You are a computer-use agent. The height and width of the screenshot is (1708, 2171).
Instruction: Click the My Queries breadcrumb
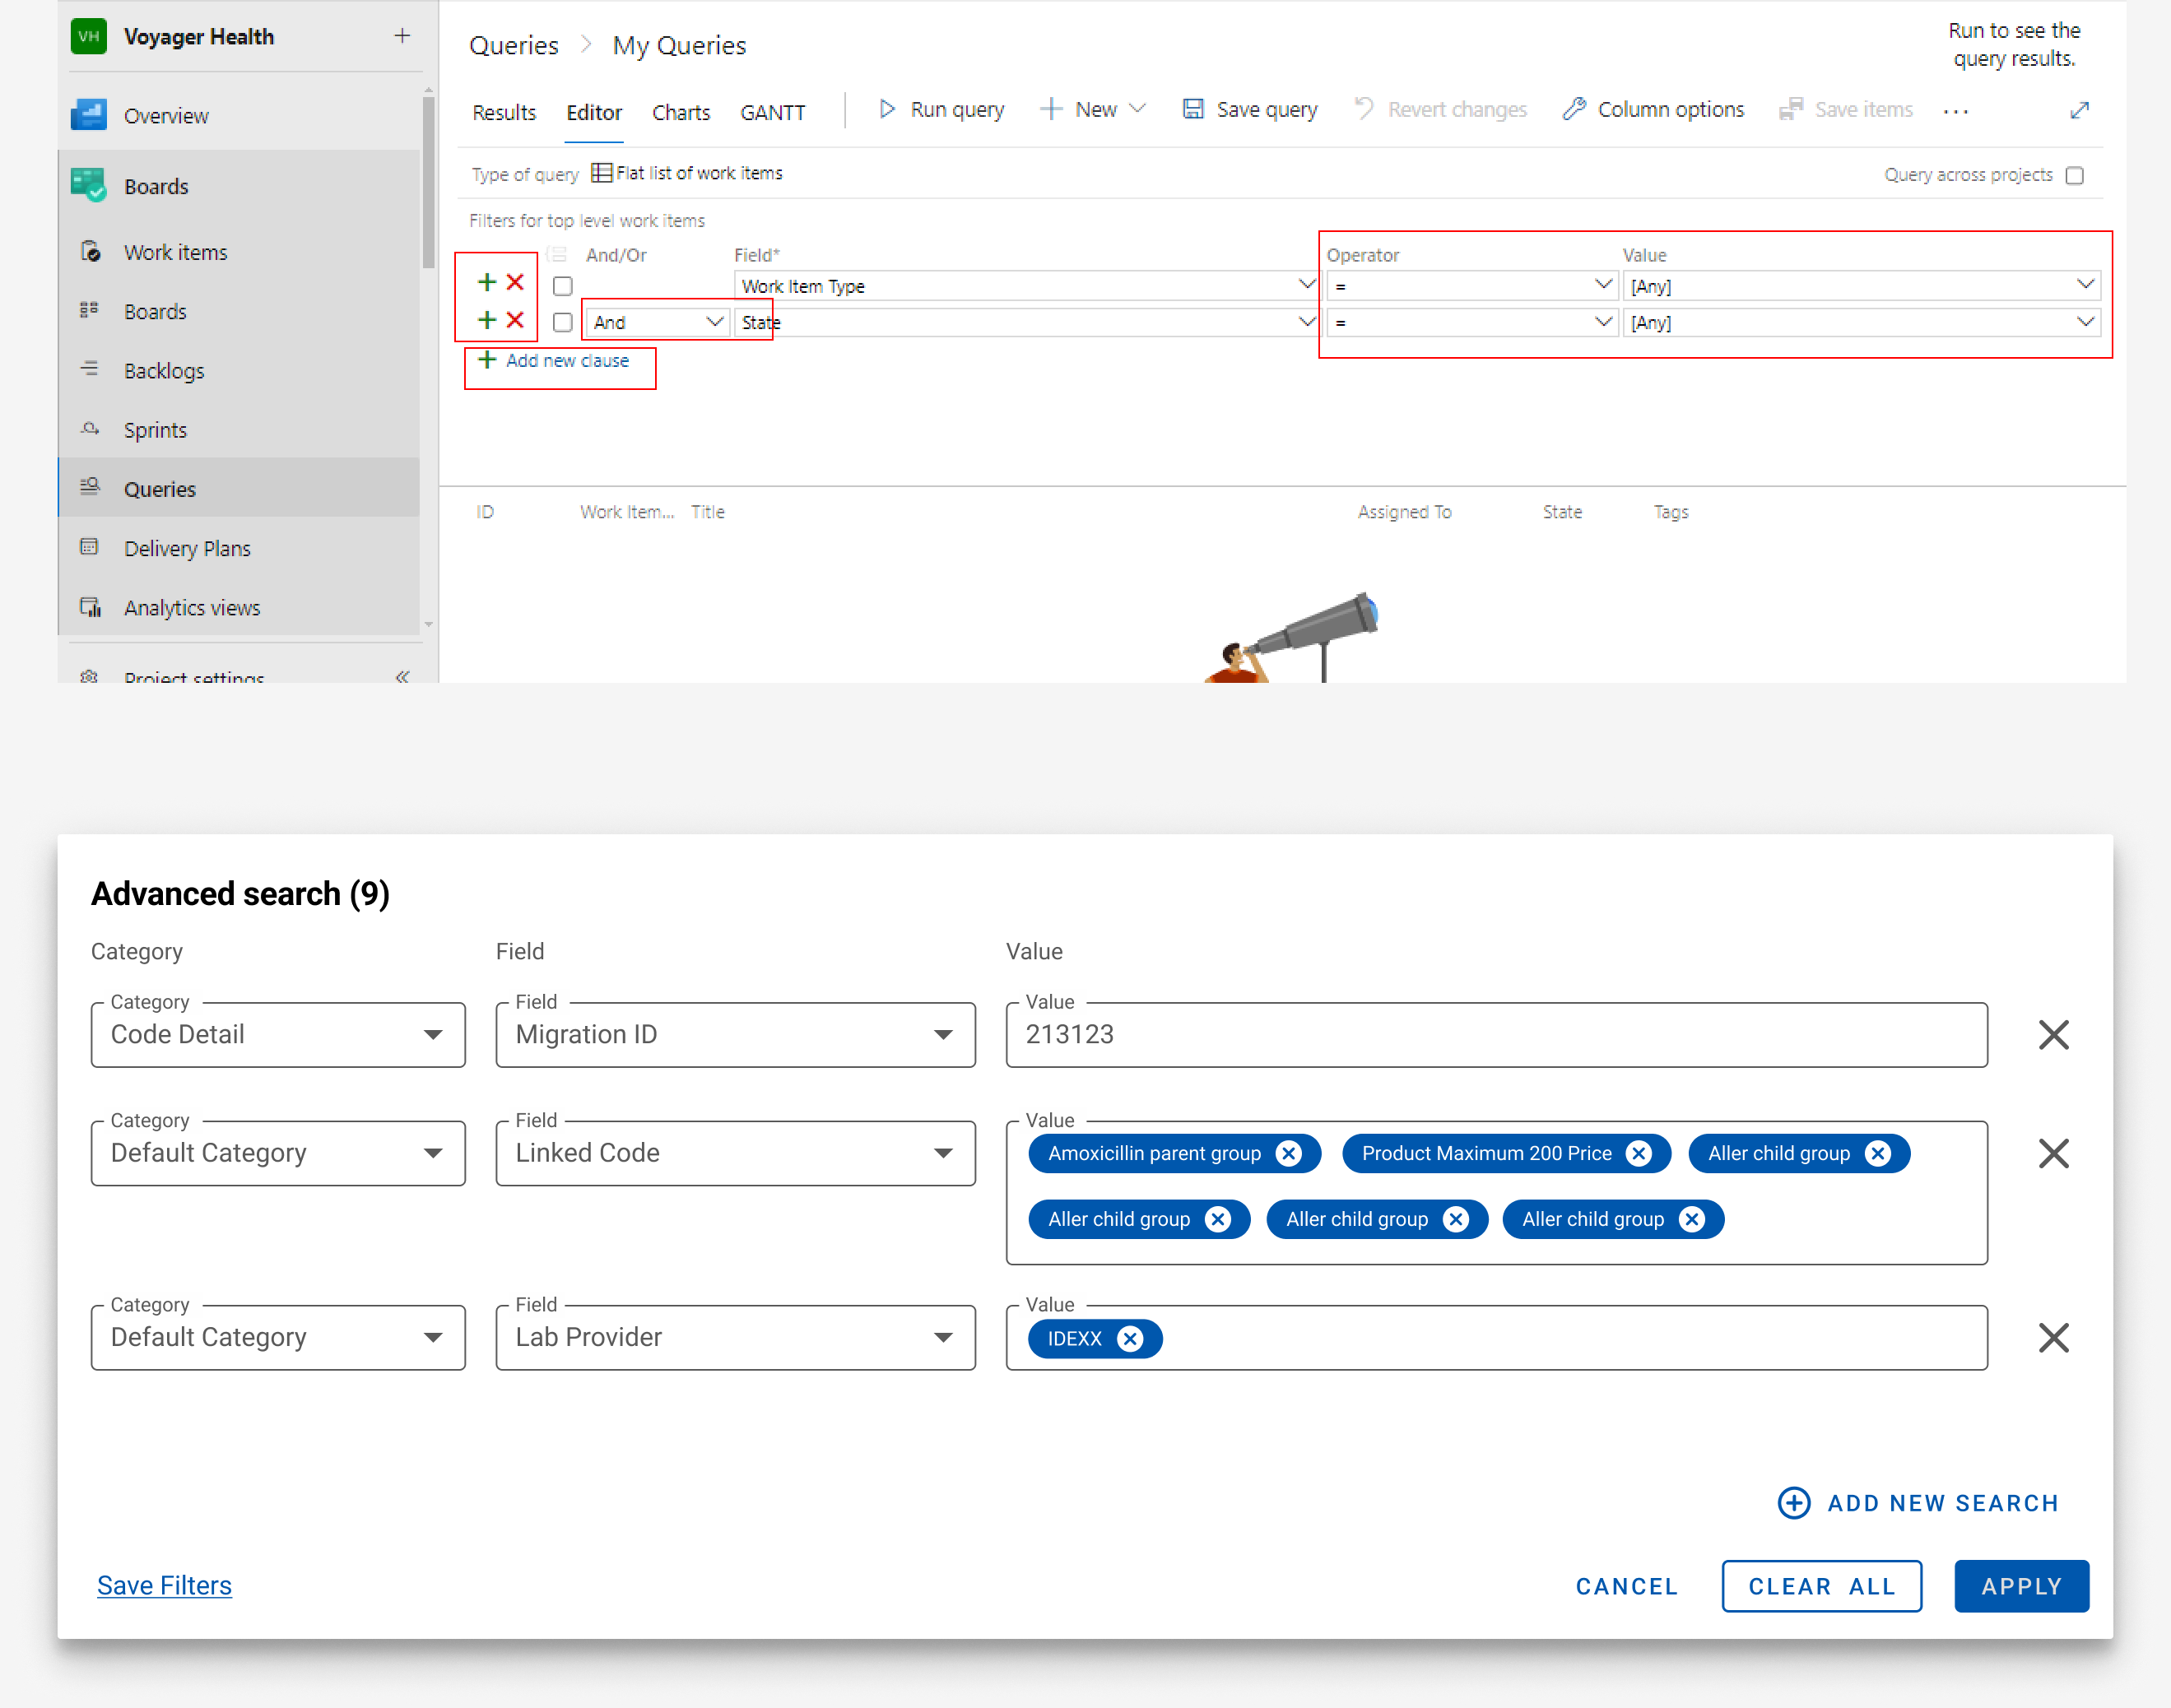(x=679, y=46)
